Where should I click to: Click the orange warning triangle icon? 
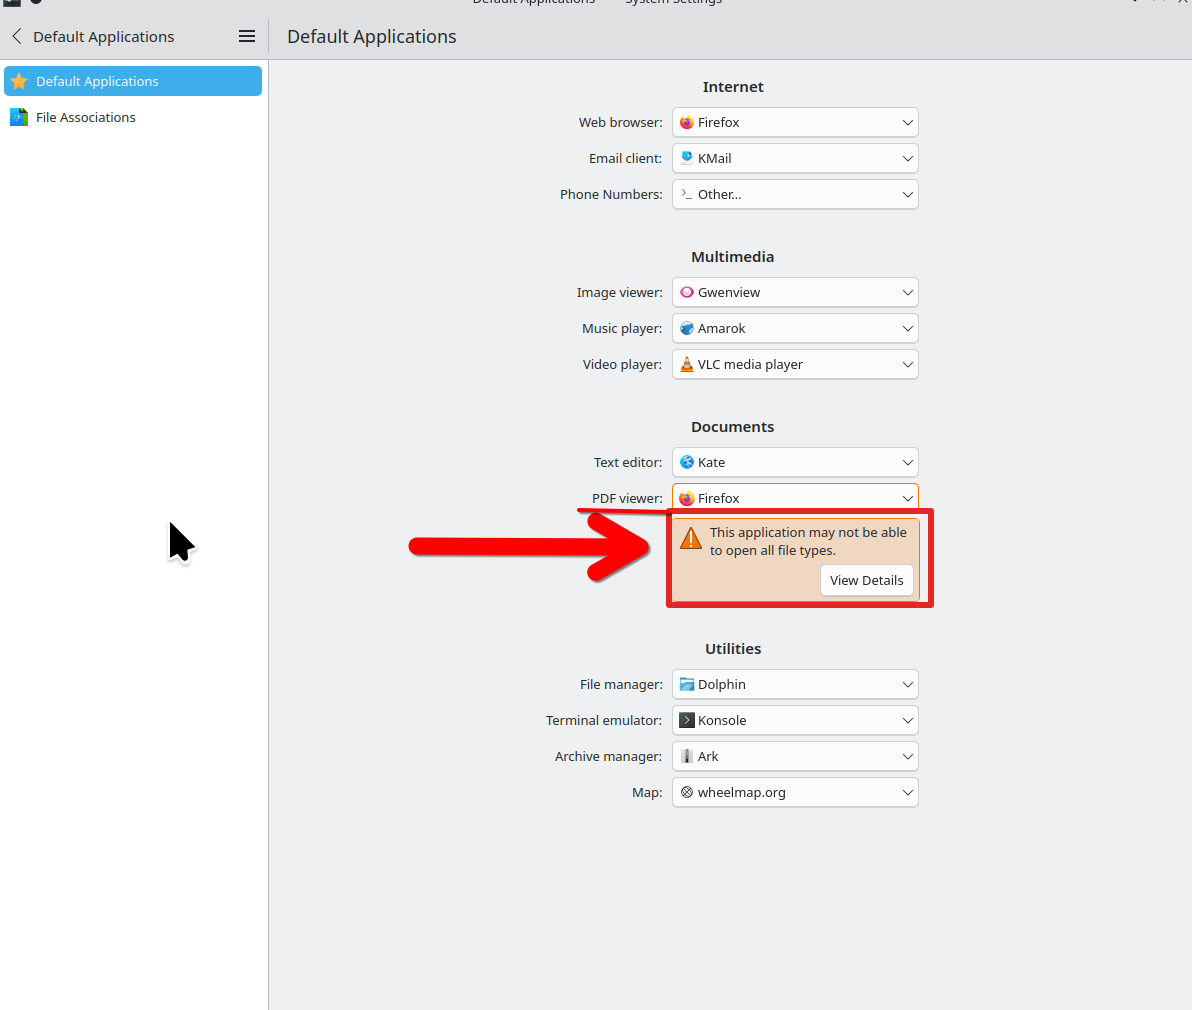(690, 538)
